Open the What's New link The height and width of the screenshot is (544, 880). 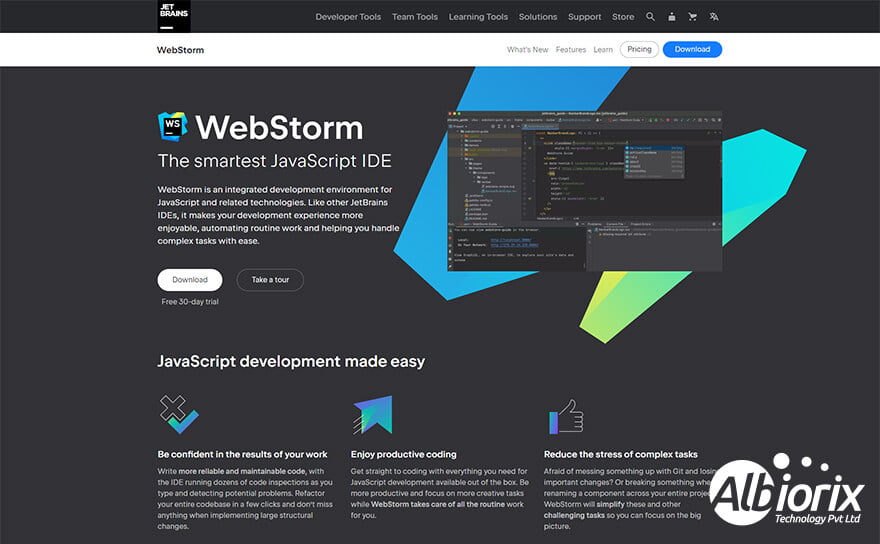pyautogui.click(x=527, y=49)
